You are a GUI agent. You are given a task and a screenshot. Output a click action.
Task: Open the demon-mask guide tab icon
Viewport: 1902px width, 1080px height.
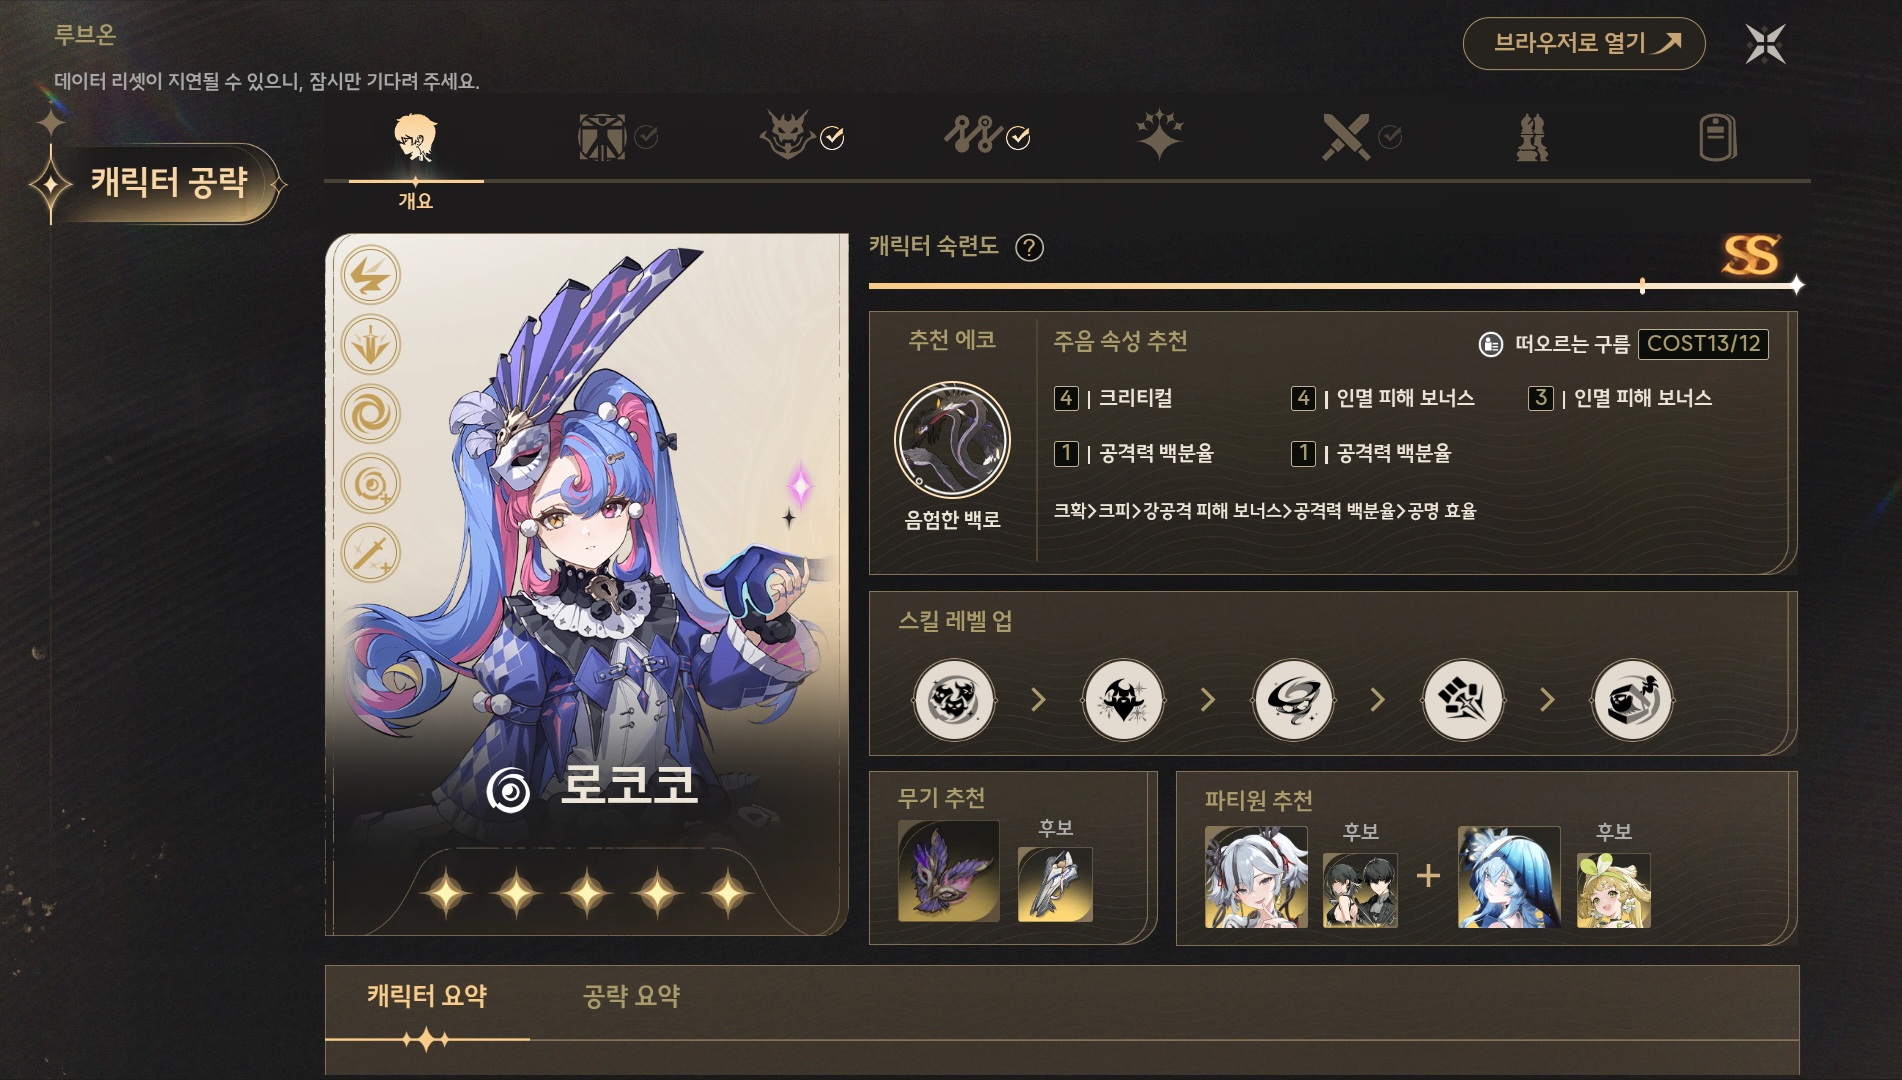click(787, 135)
